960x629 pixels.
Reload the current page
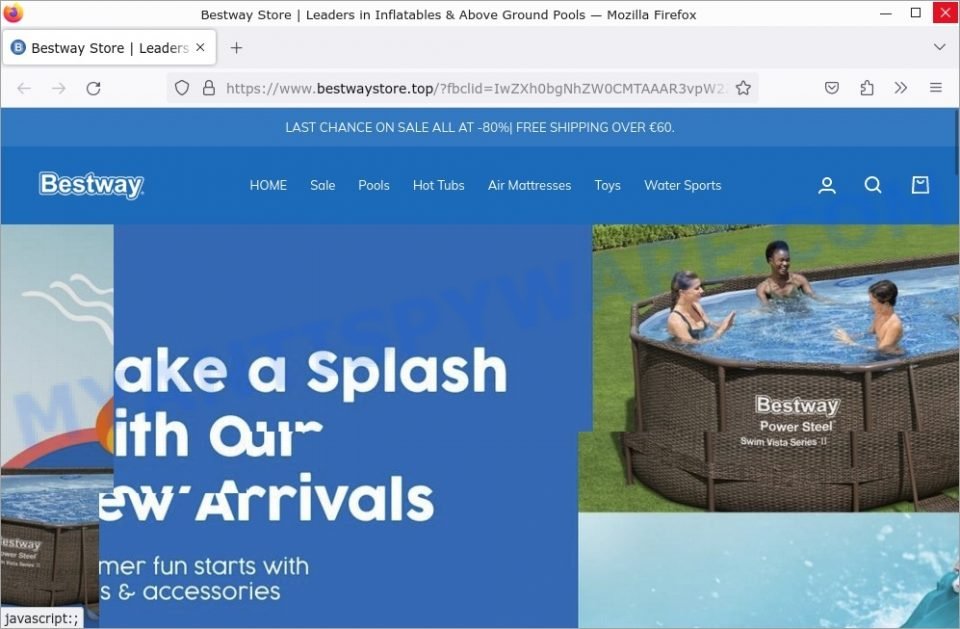tap(93, 88)
